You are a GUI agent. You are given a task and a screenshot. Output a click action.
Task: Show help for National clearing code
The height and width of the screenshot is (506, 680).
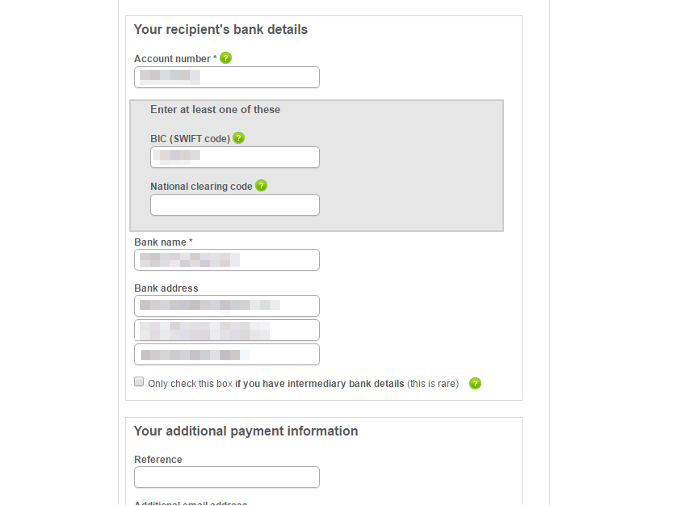261,186
